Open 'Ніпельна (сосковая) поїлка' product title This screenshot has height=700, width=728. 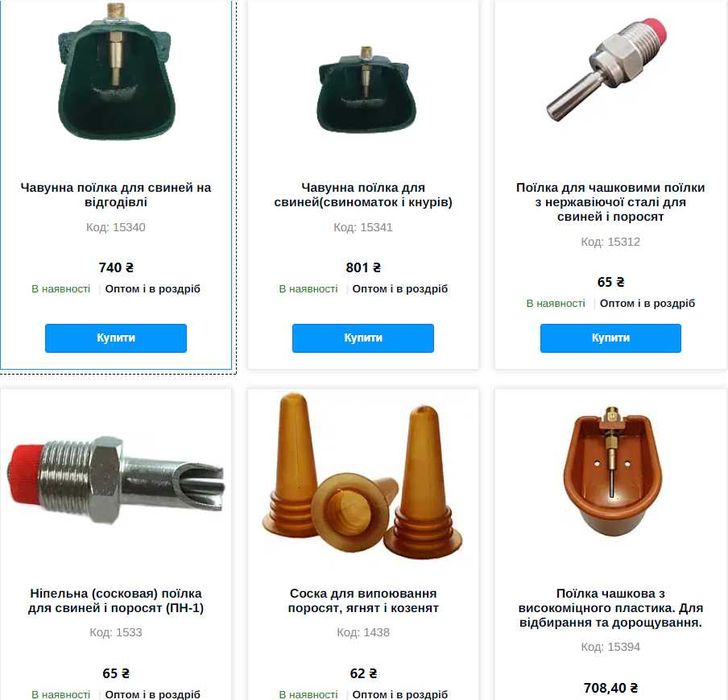pos(116,600)
